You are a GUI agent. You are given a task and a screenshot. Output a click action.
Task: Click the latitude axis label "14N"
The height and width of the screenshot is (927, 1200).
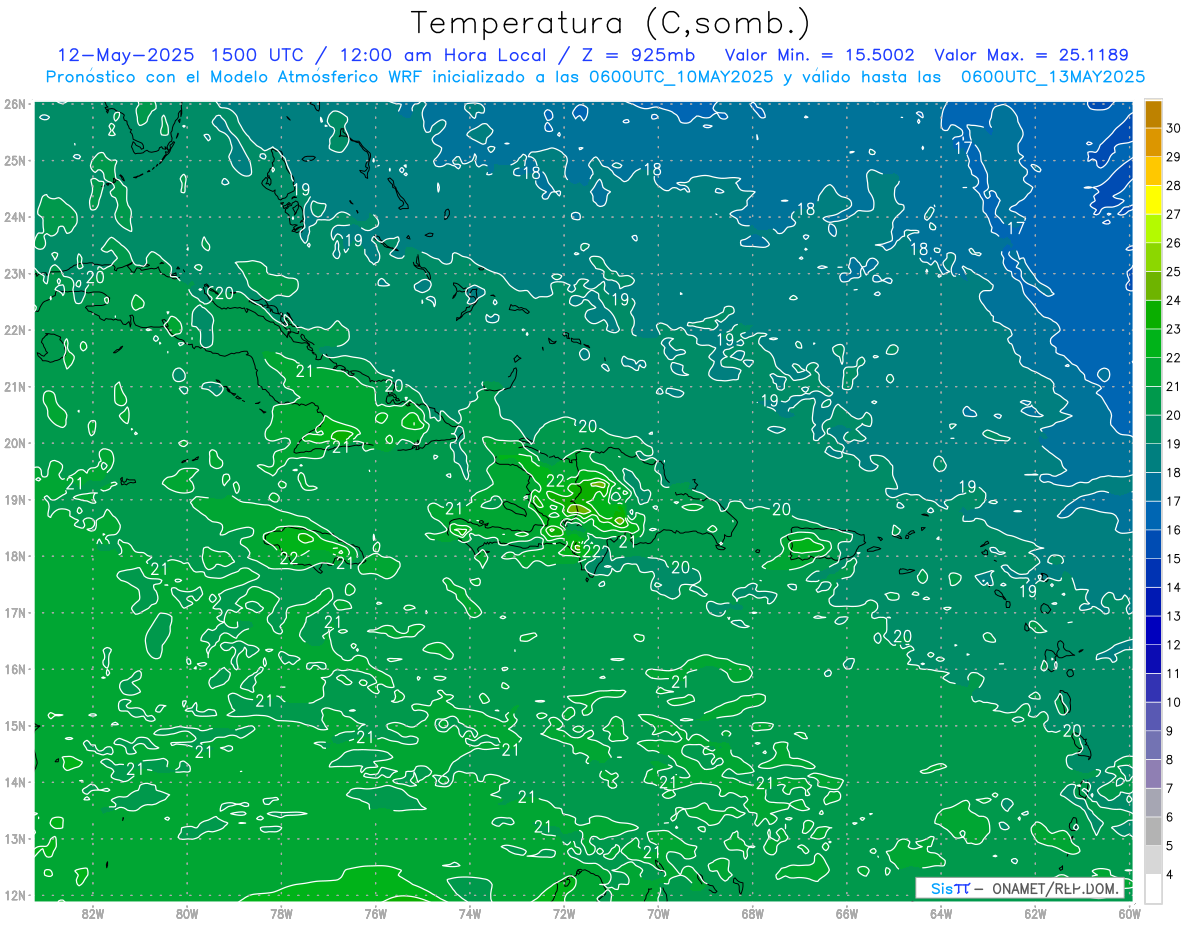click(x=14, y=782)
